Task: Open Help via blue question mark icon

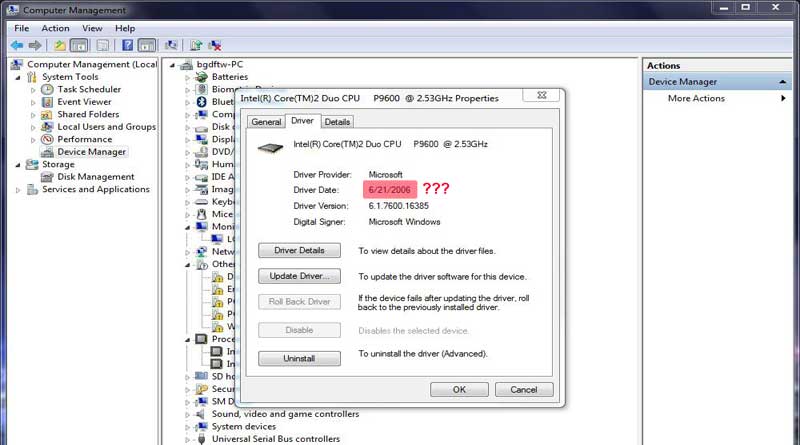Action: [128, 45]
